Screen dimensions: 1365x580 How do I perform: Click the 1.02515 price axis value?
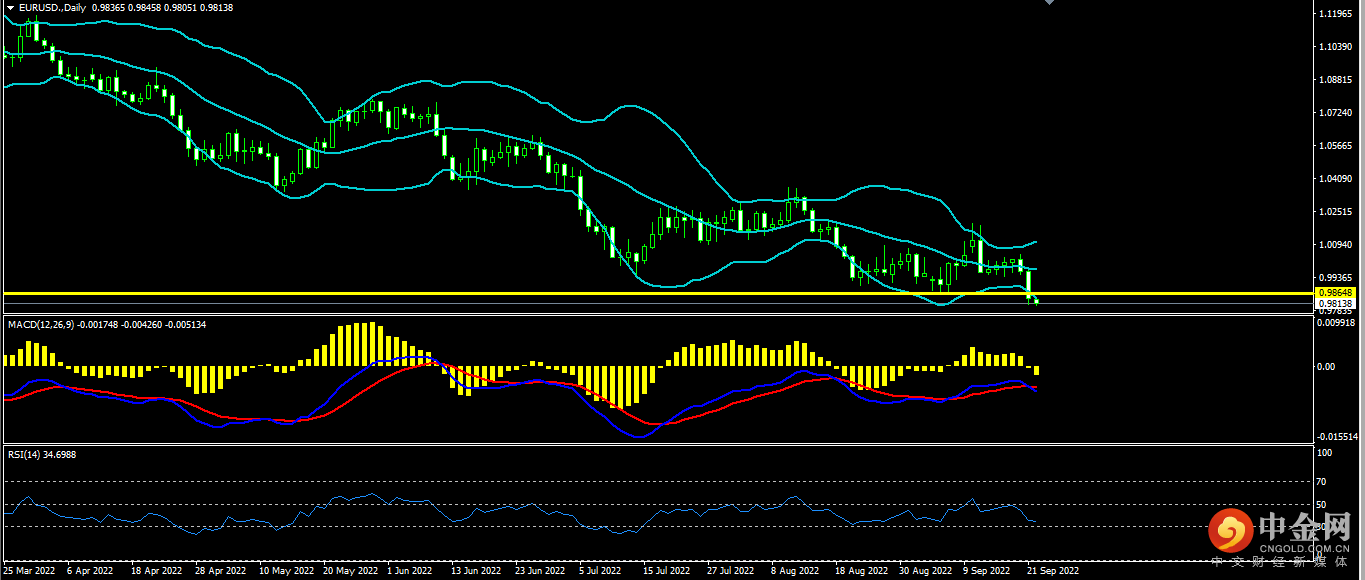pyautogui.click(x=1336, y=212)
